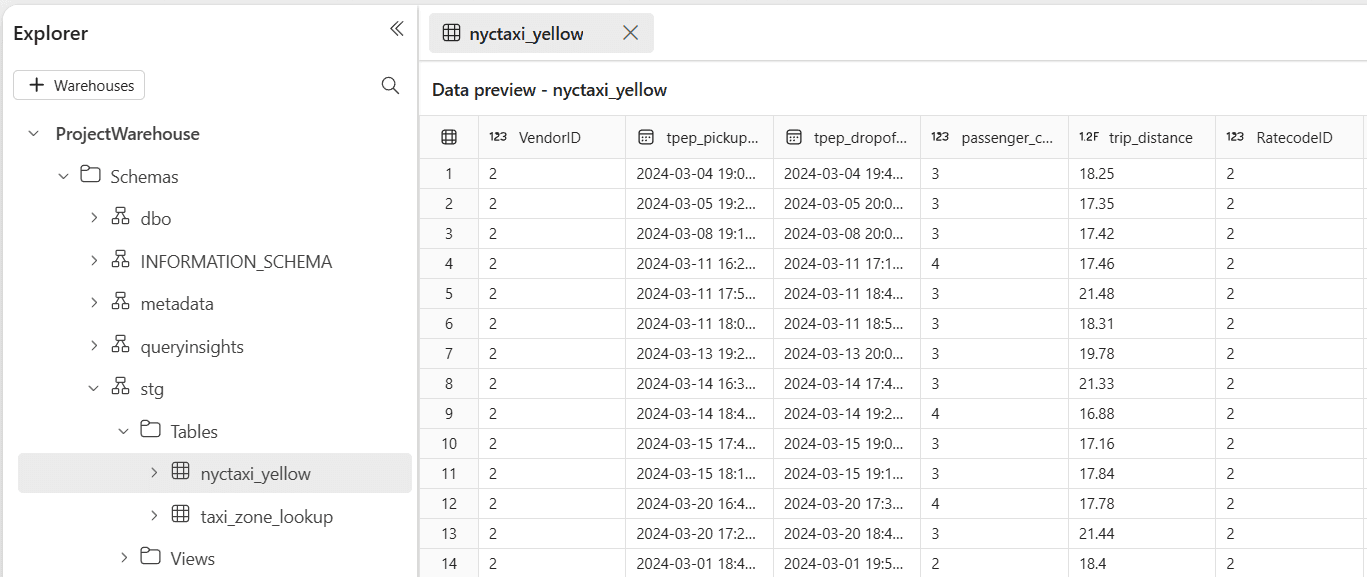Click float type icon on trip_distance column

(x=1089, y=138)
